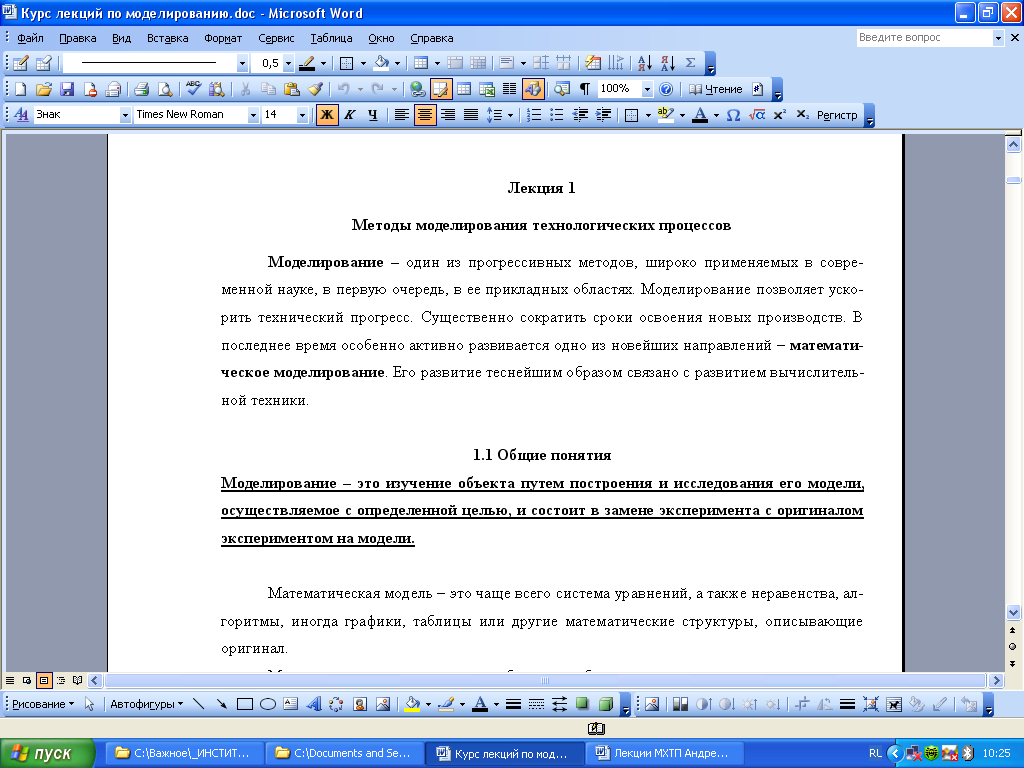Save the document with the floppy icon
Viewport: 1024px width, 768px height.
67,89
